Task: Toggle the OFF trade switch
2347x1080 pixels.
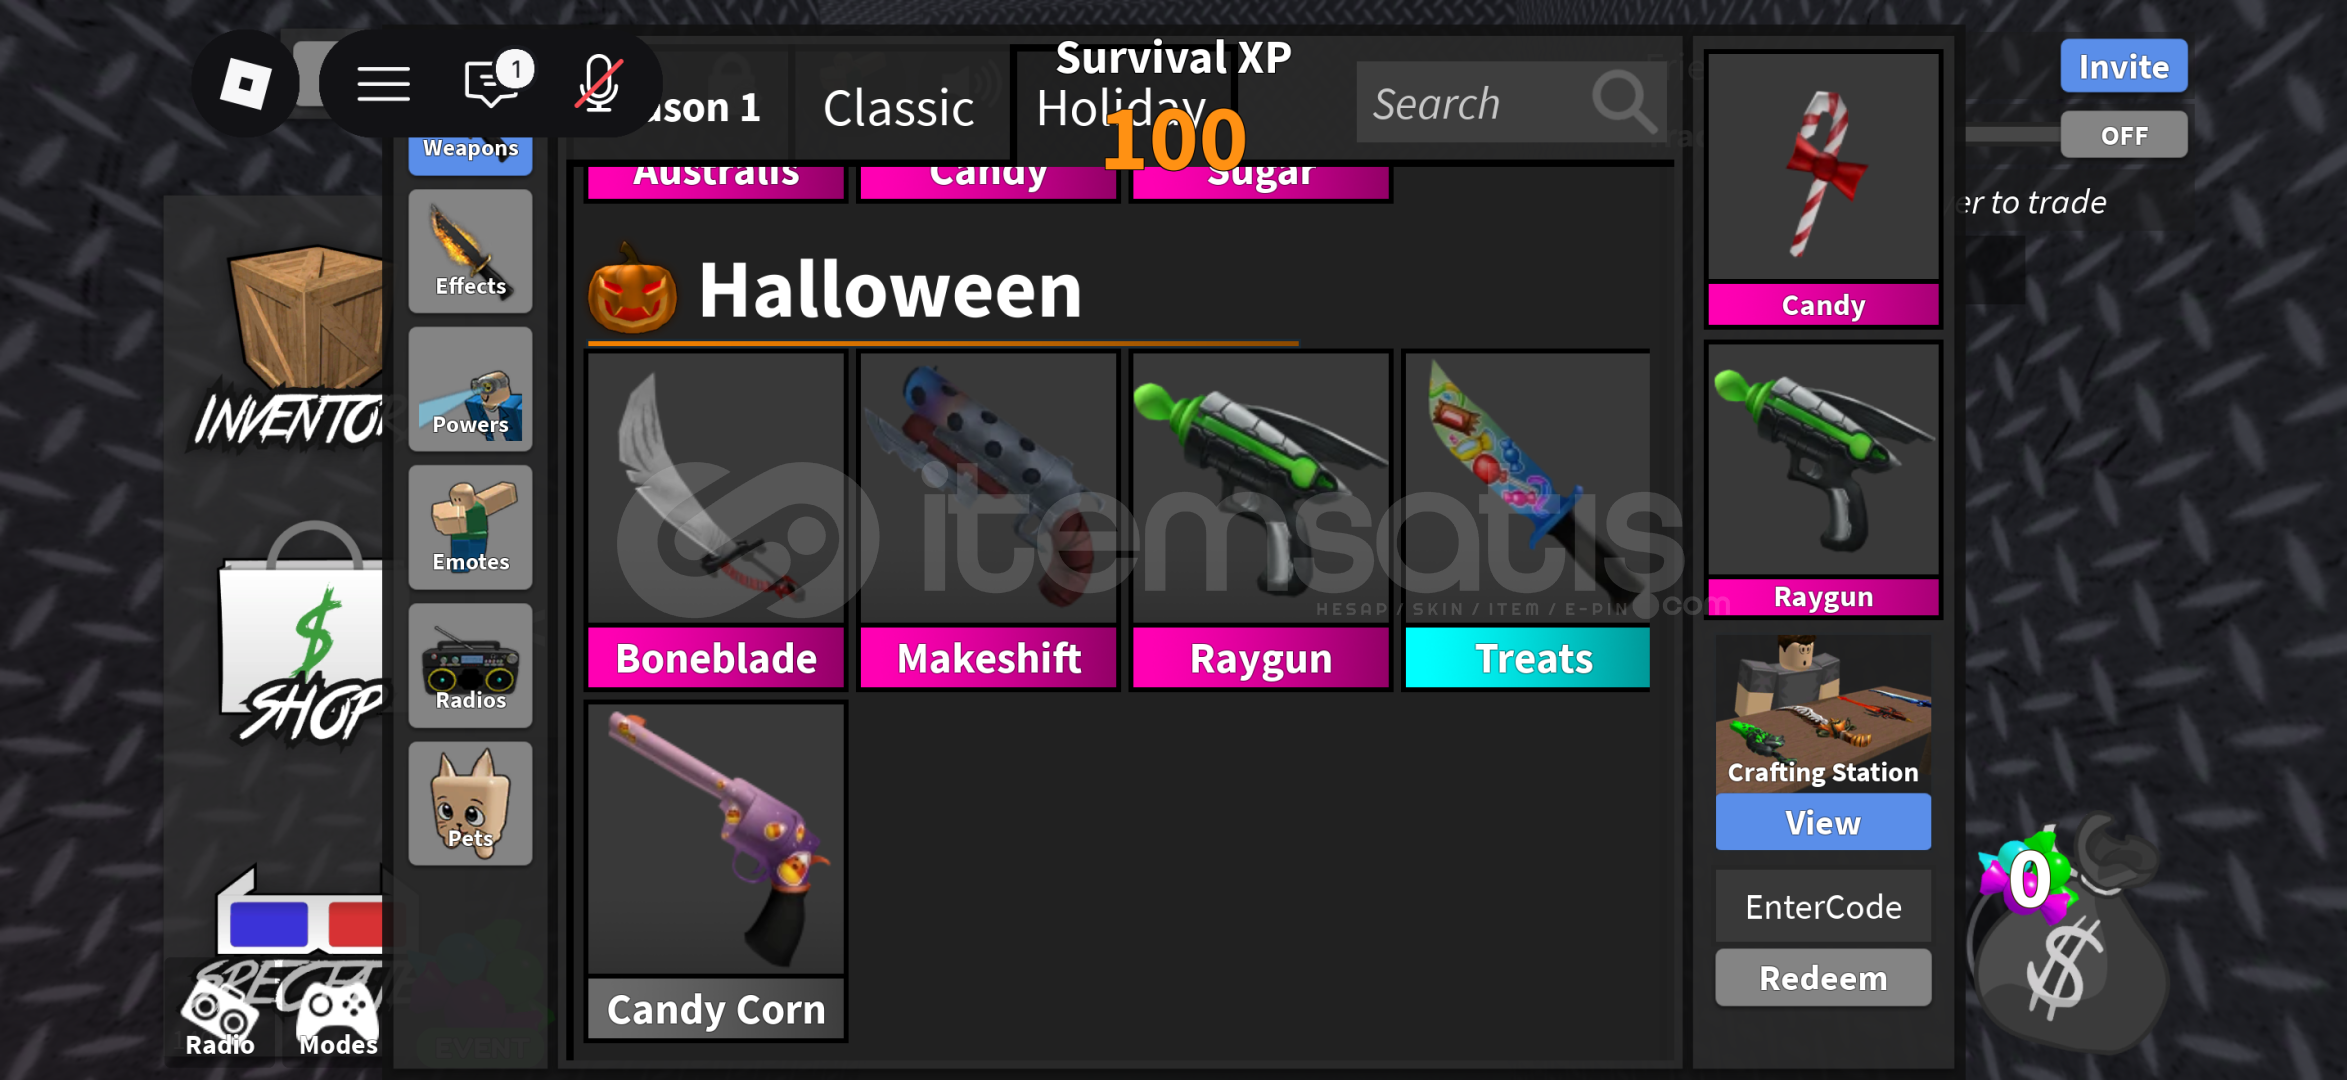Action: [2124, 135]
